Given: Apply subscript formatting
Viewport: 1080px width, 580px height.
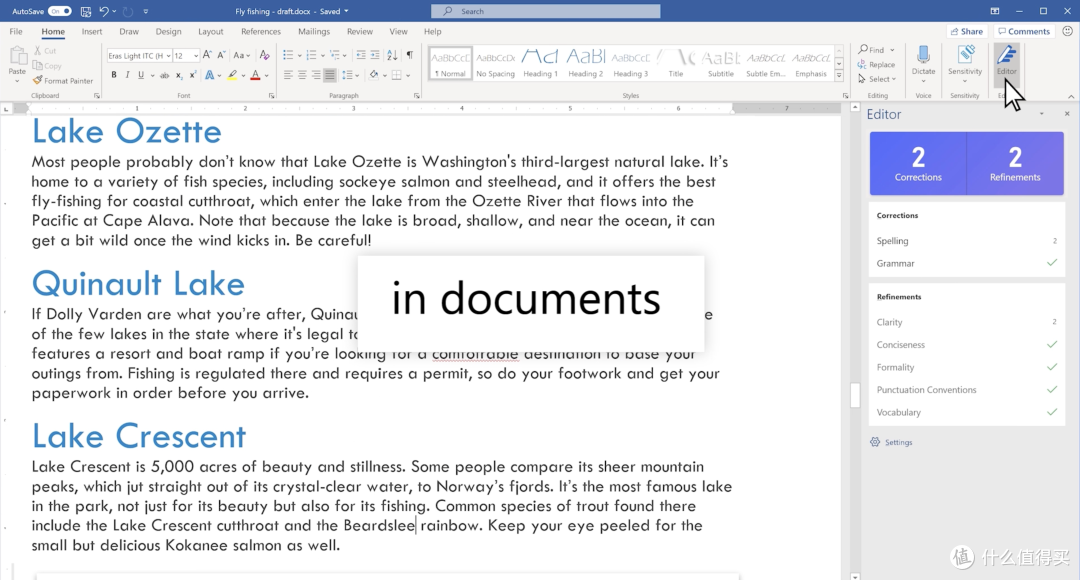Looking at the screenshot, I should click(179, 75).
